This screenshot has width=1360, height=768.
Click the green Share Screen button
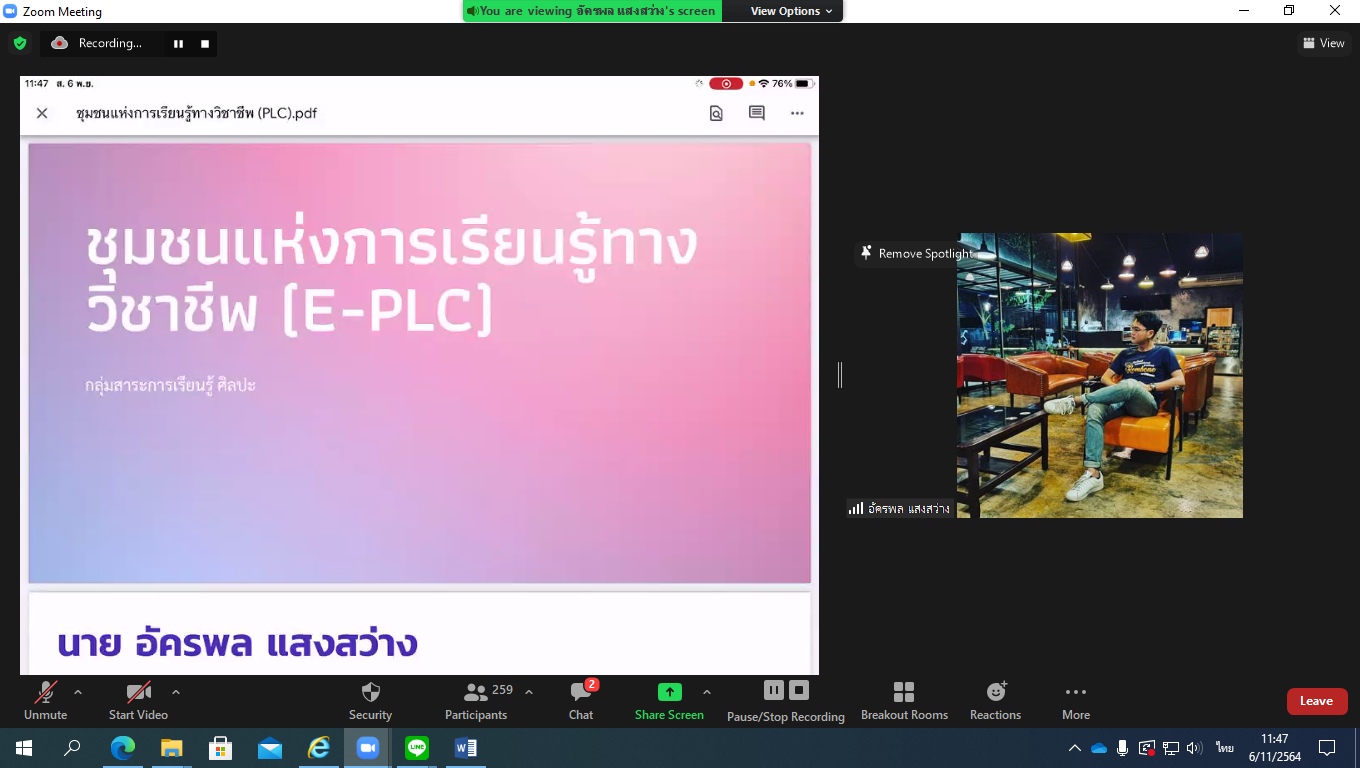pyautogui.click(x=669, y=700)
